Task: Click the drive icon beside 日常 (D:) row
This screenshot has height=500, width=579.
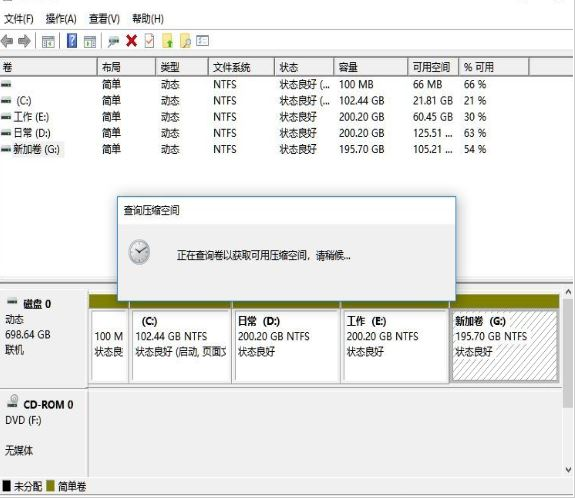Action: tap(6, 133)
